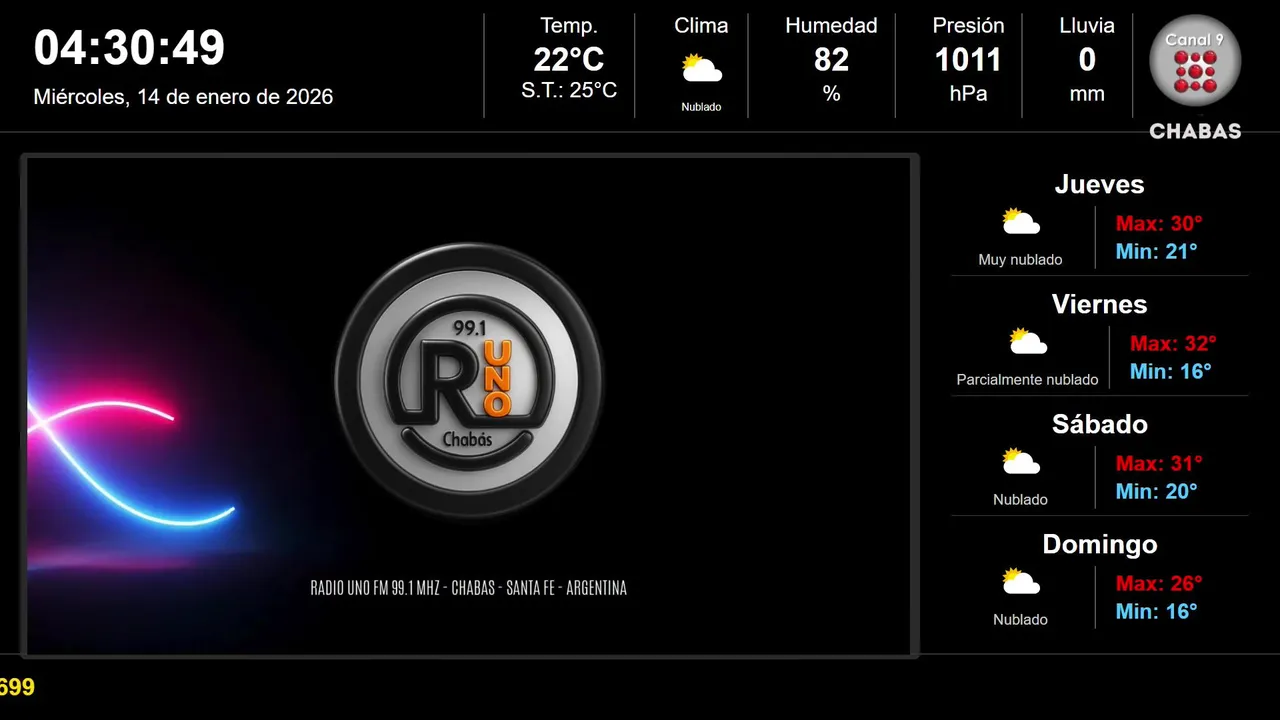The image size is (1280, 720).
Task: Click the 04:30:49 clock display
Action: pos(129,47)
